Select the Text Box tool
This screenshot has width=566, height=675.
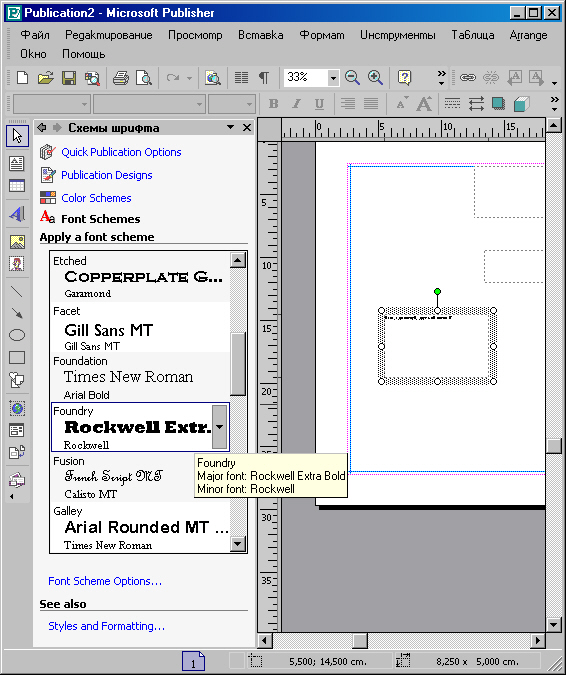(17, 164)
